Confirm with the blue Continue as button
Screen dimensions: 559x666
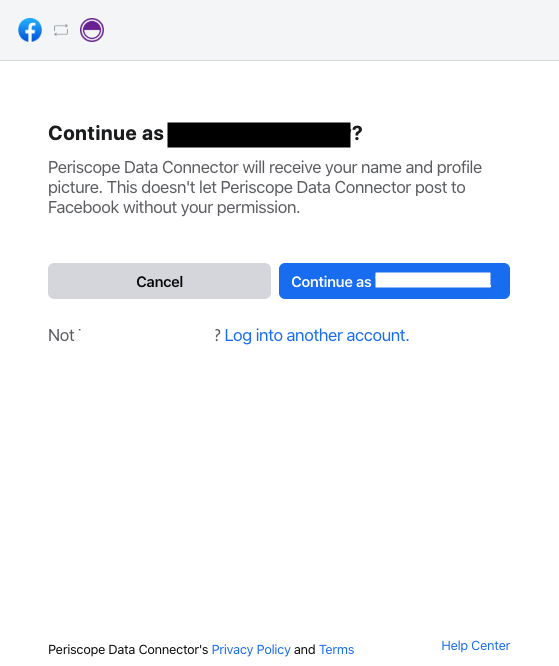coord(394,281)
